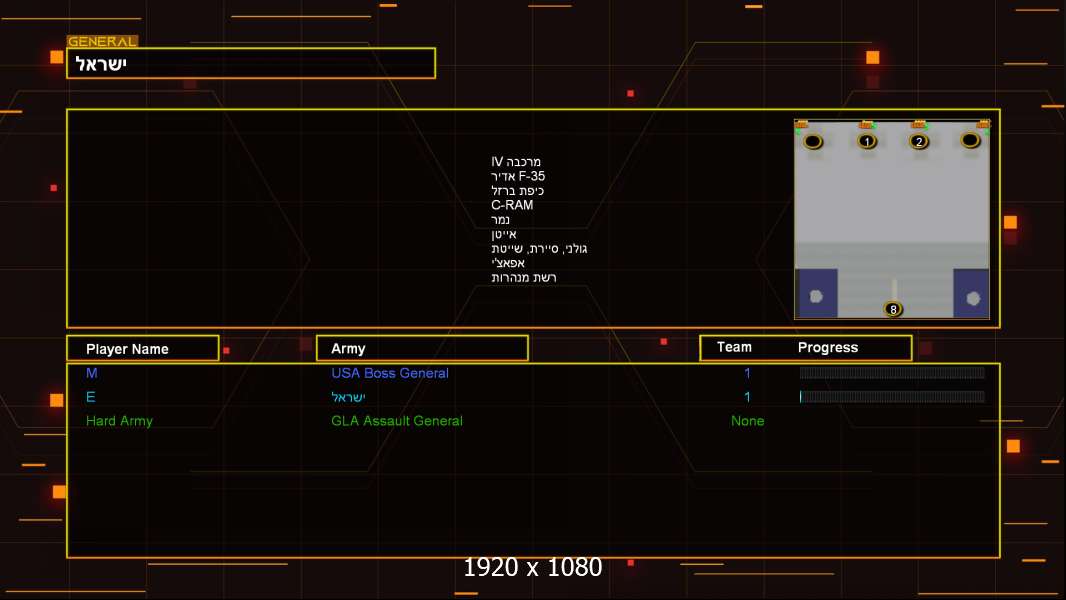This screenshot has width=1066, height=600.
Task: Click GLA Assault General army entry
Action: [x=396, y=421]
